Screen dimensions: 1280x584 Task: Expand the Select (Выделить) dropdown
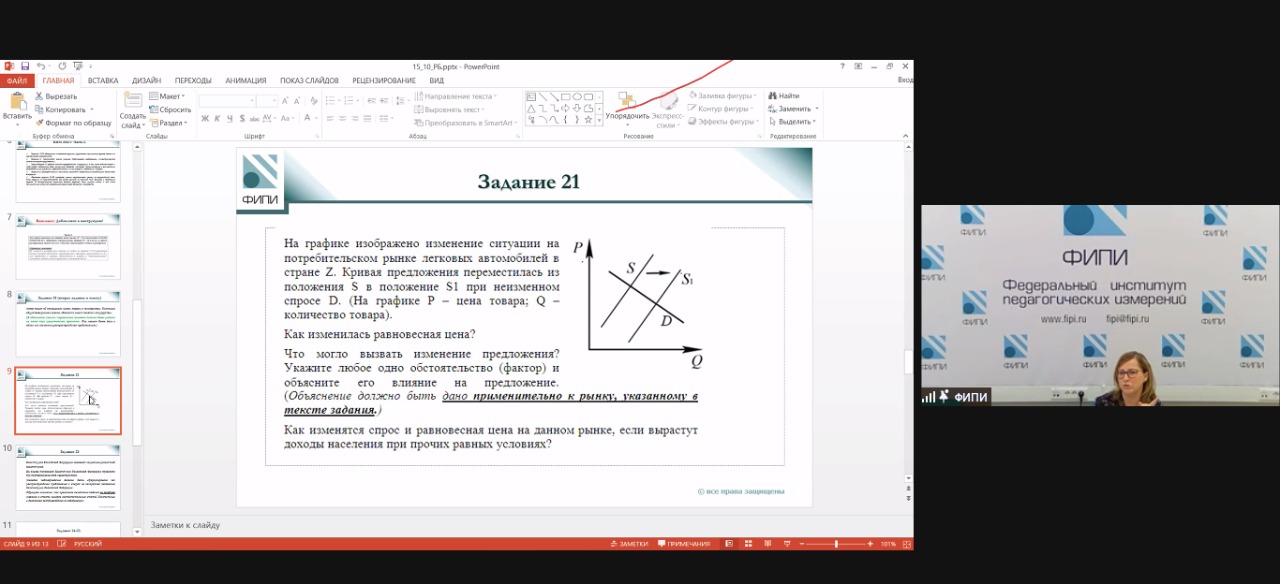tap(795, 122)
